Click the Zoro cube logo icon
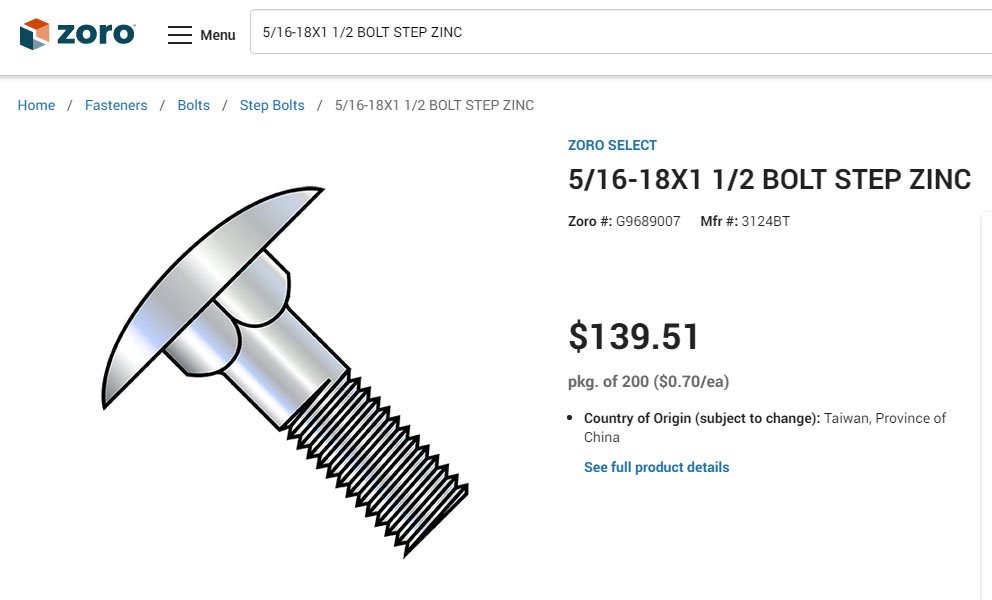This screenshot has width=992, height=600. click(34, 34)
